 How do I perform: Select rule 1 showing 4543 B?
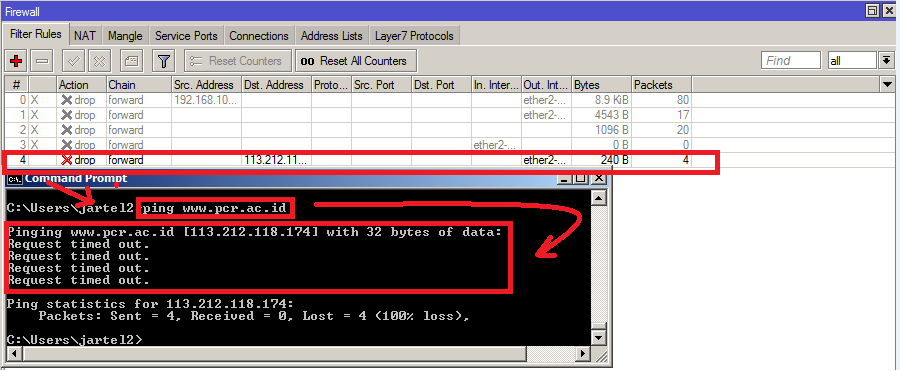click(348, 115)
